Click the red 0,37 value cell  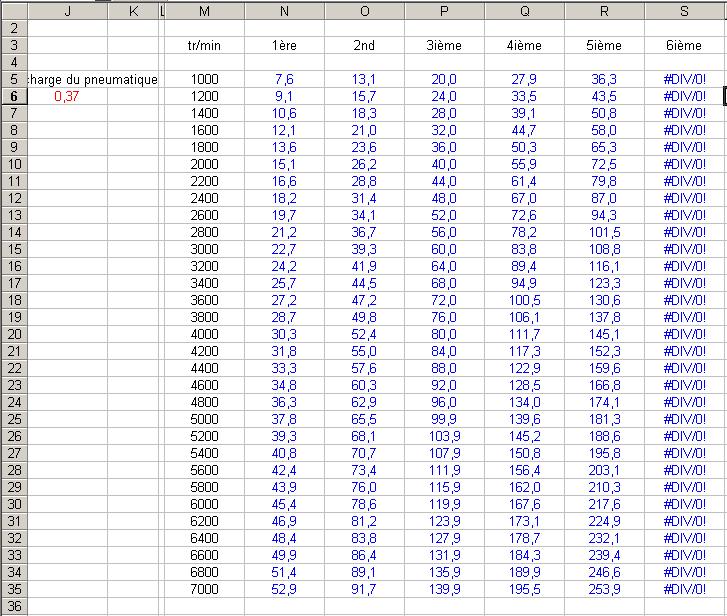66,96
